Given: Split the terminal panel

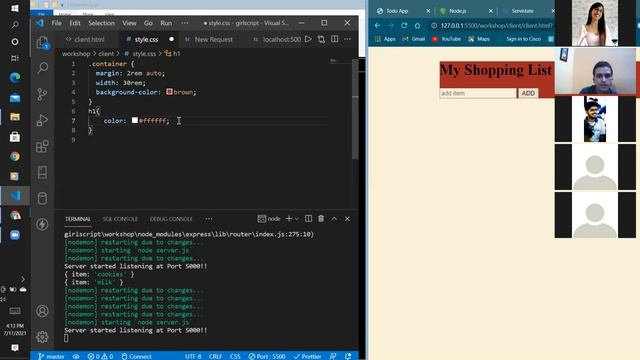Looking at the screenshot, I should pyautogui.click(x=309, y=219).
